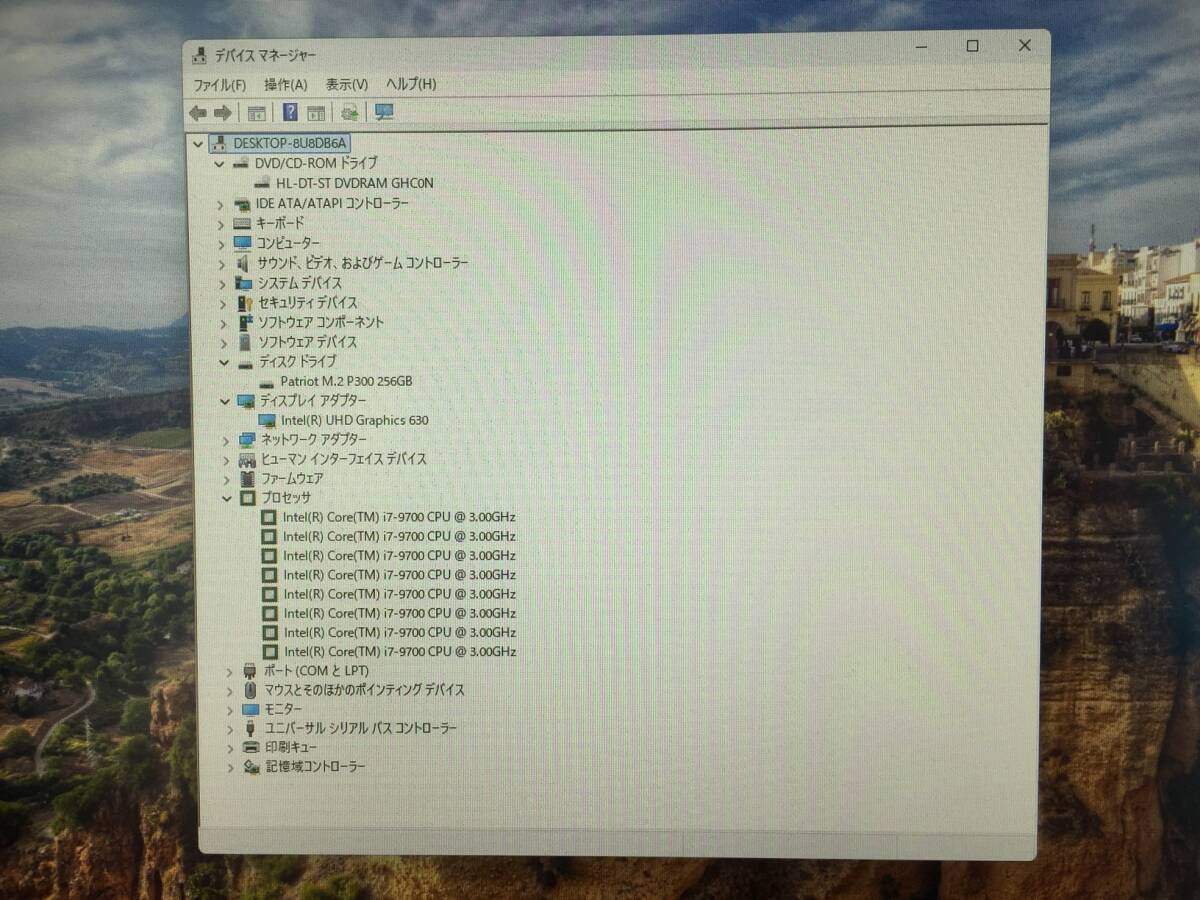Image resolution: width=1200 pixels, height=900 pixels.
Task: Open the 表示(V) menu
Action: tap(347, 84)
